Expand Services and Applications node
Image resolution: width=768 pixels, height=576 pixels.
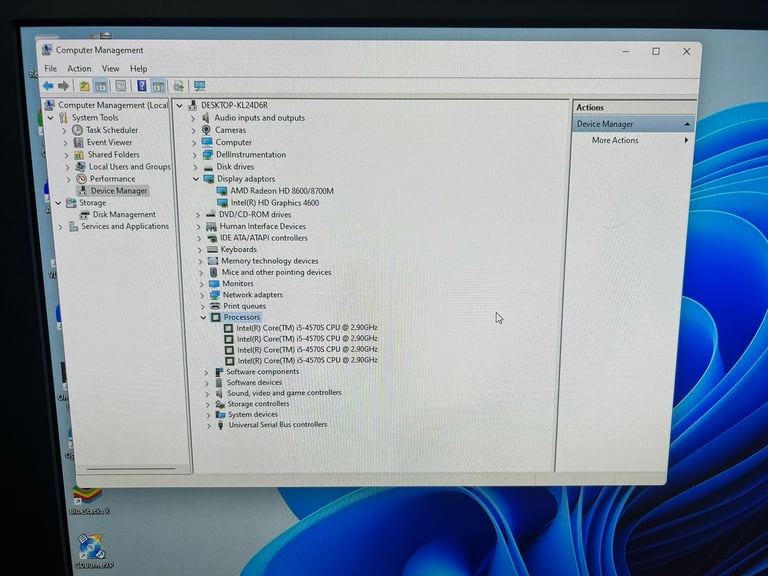60,227
